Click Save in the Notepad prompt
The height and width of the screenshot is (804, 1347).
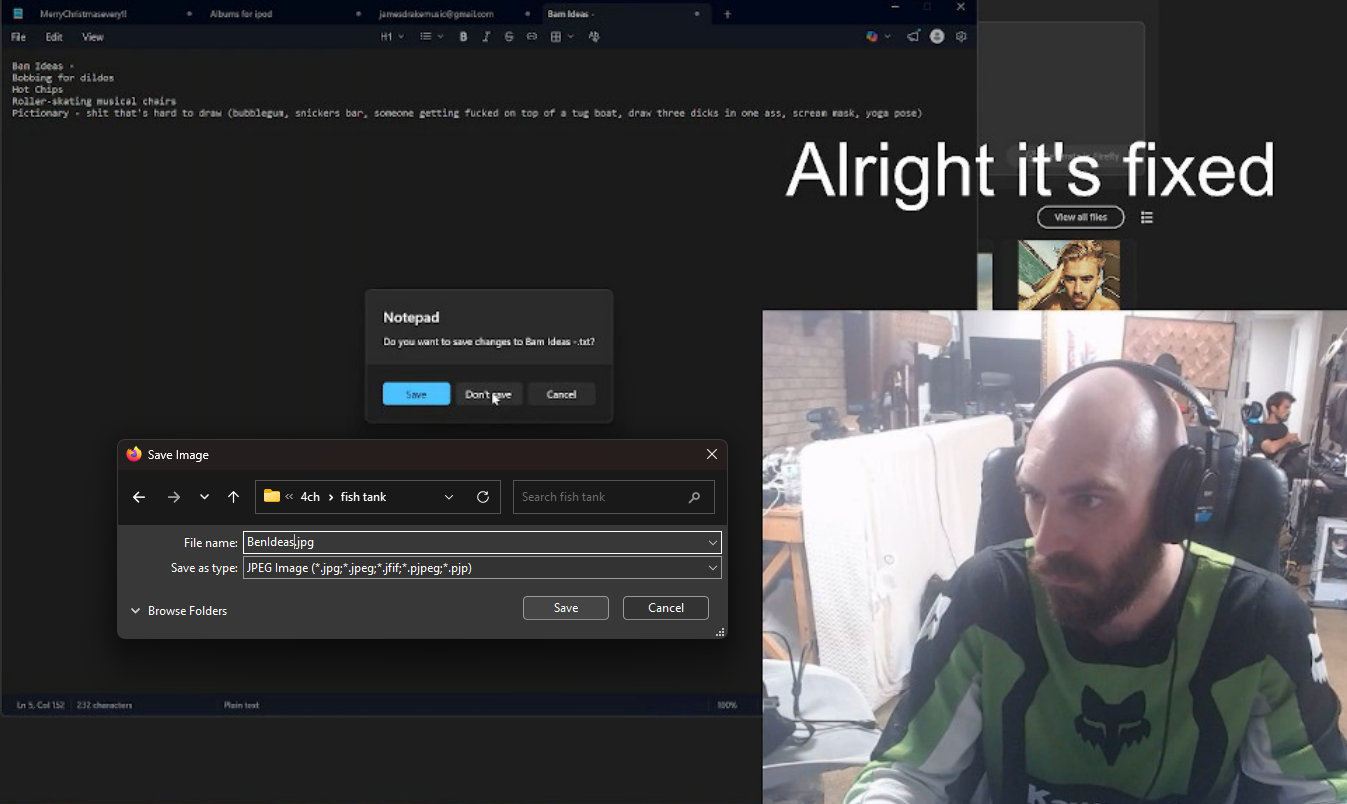(x=416, y=394)
